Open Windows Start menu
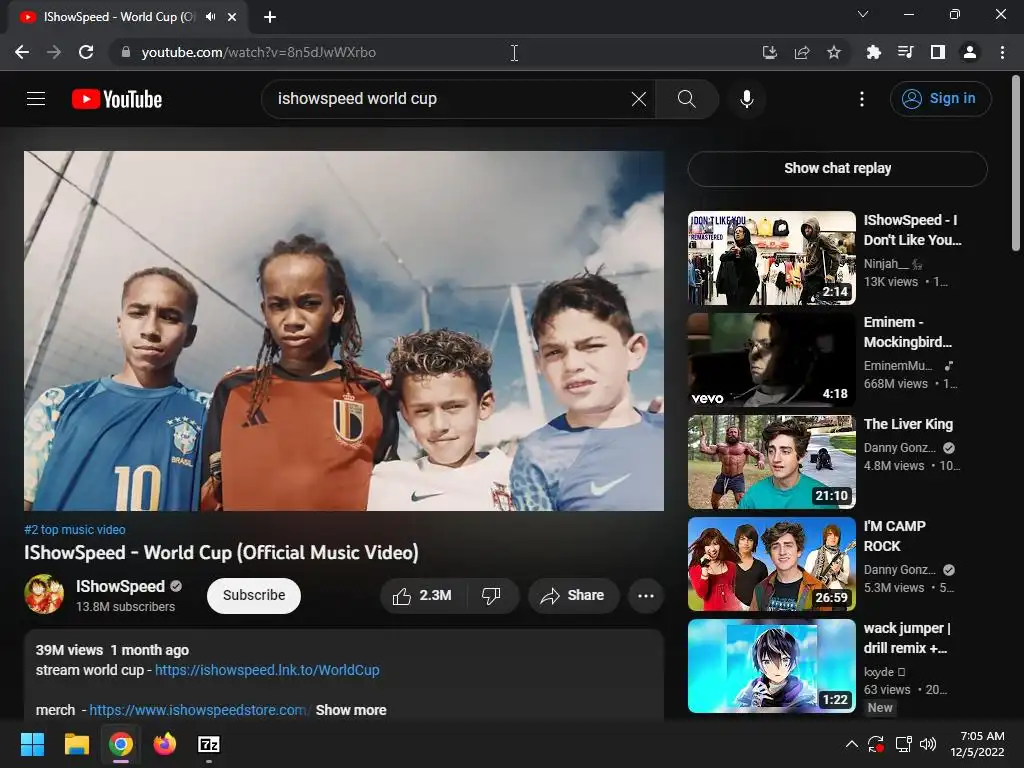 (x=32, y=744)
